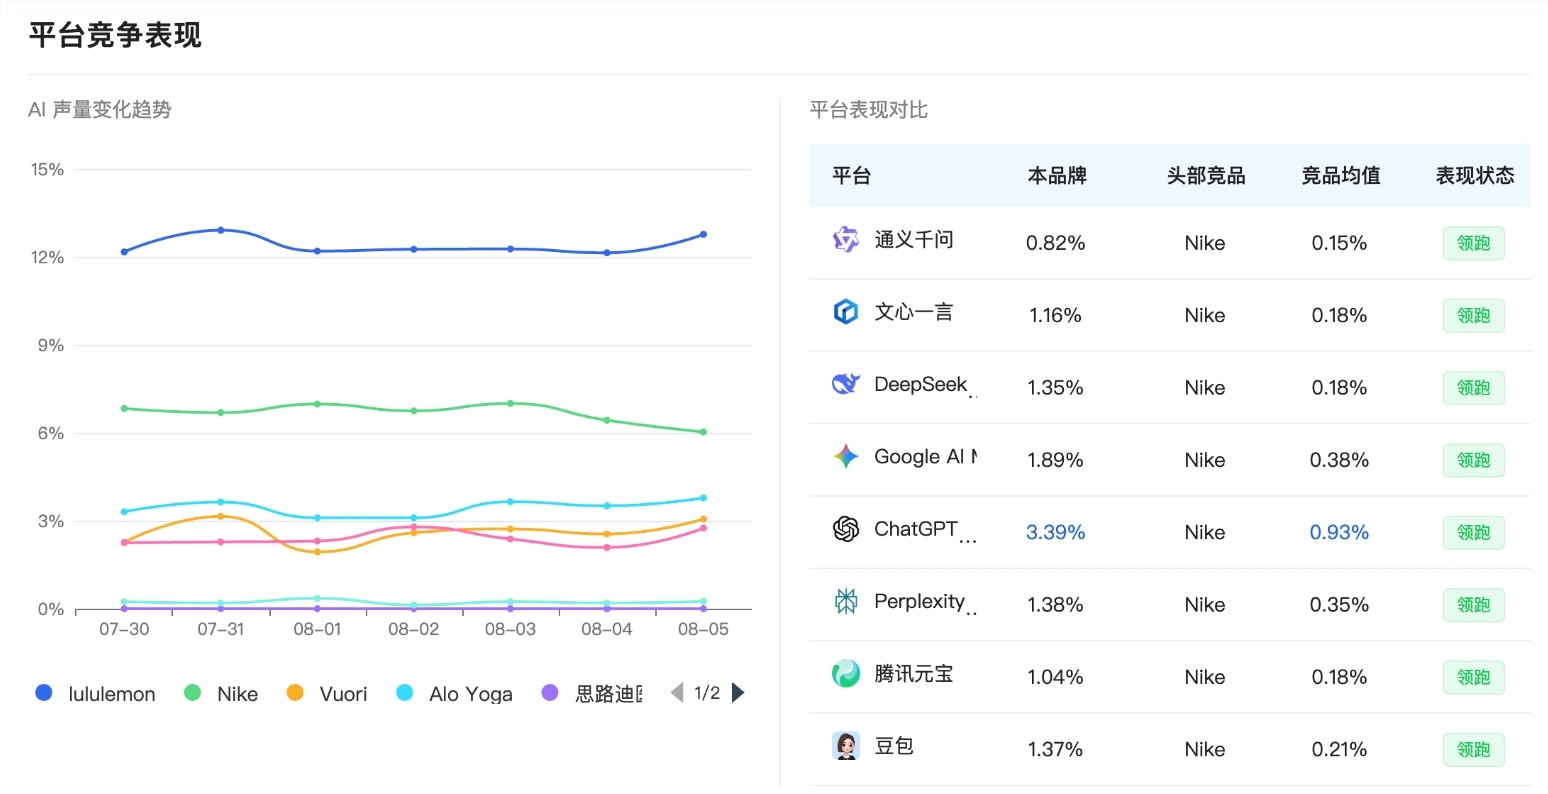Screen dimensions: 1548x794
Task: Click the 1.16% value in 文心一言 row
Action: point(1056,316)
